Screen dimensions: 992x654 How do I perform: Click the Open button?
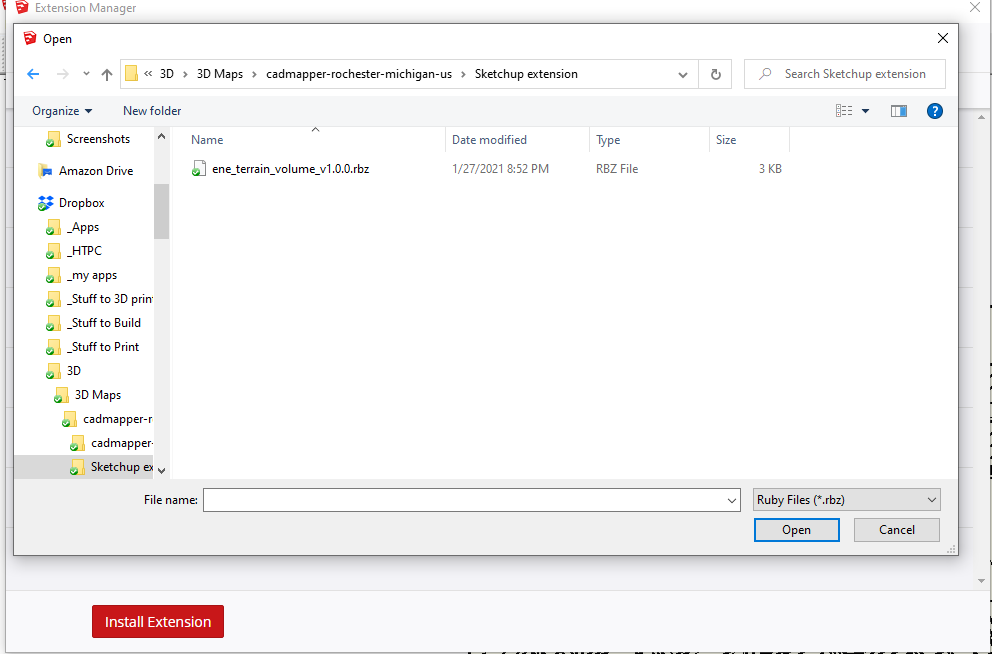point(797,530)
